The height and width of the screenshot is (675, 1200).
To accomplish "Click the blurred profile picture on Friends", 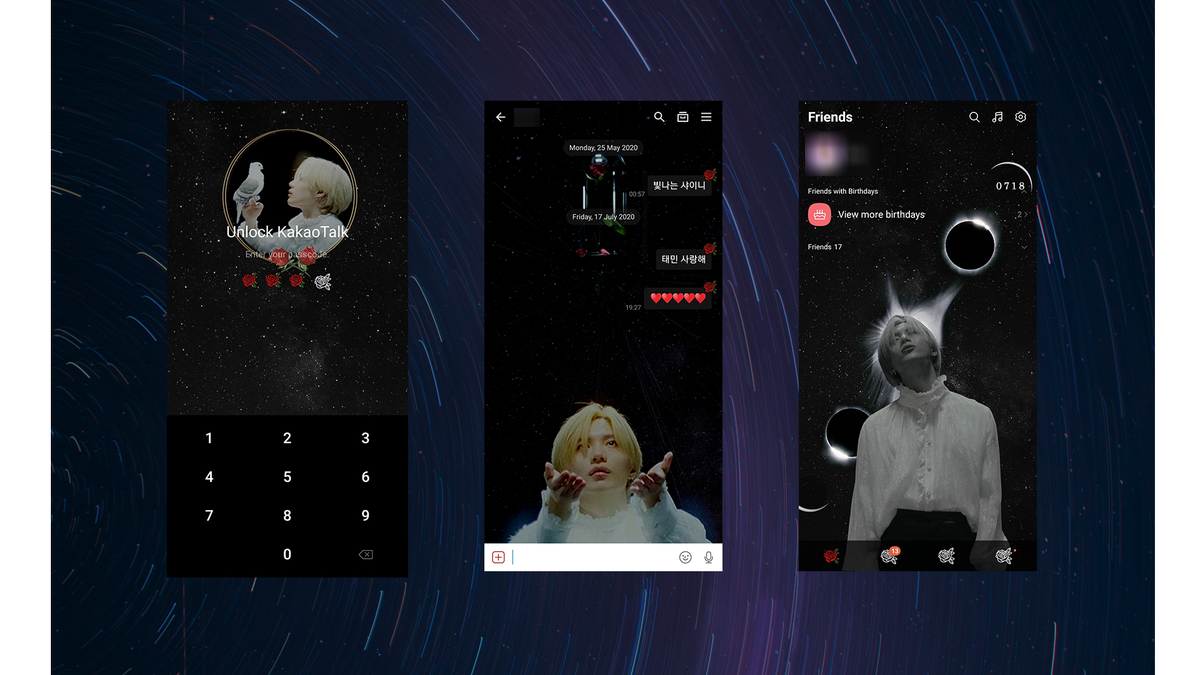I will 826,155.
